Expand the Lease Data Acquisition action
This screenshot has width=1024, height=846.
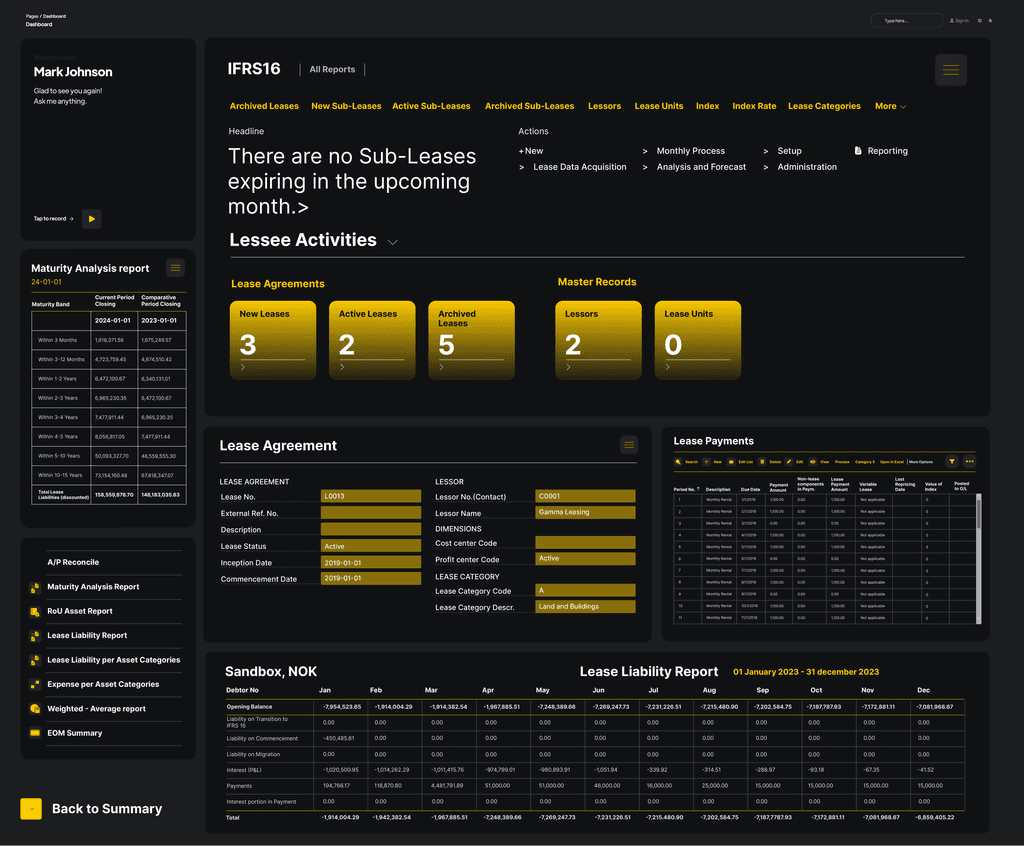pos(582,167)
